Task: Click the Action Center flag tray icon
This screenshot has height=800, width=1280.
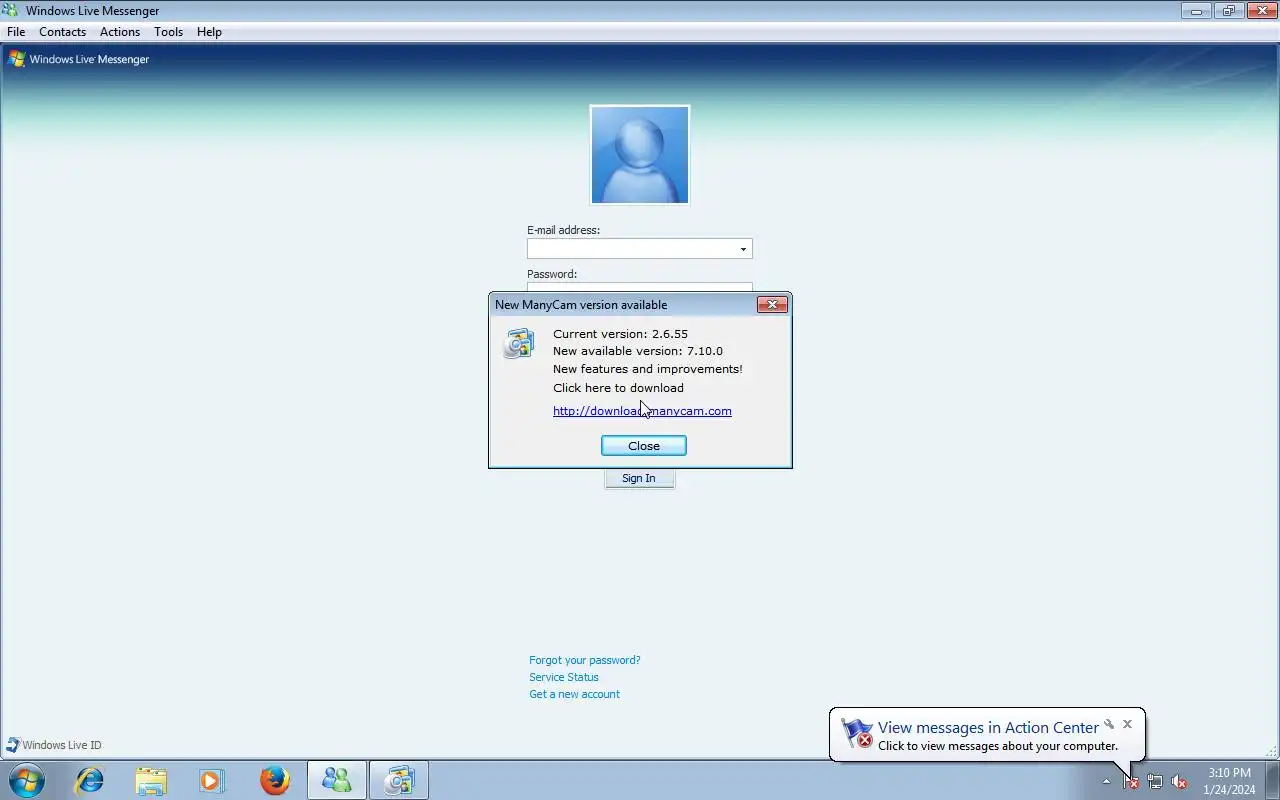Action: (1131, 781)
